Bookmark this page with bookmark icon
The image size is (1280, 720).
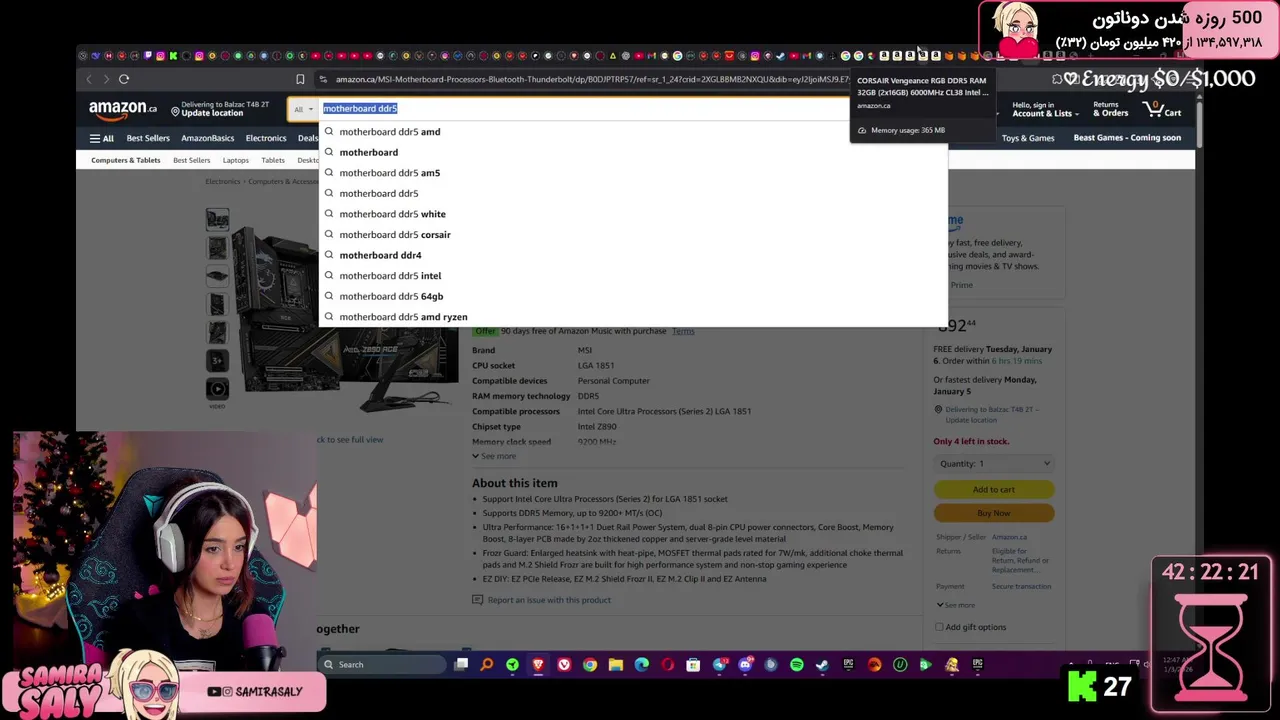click(300, 79)
